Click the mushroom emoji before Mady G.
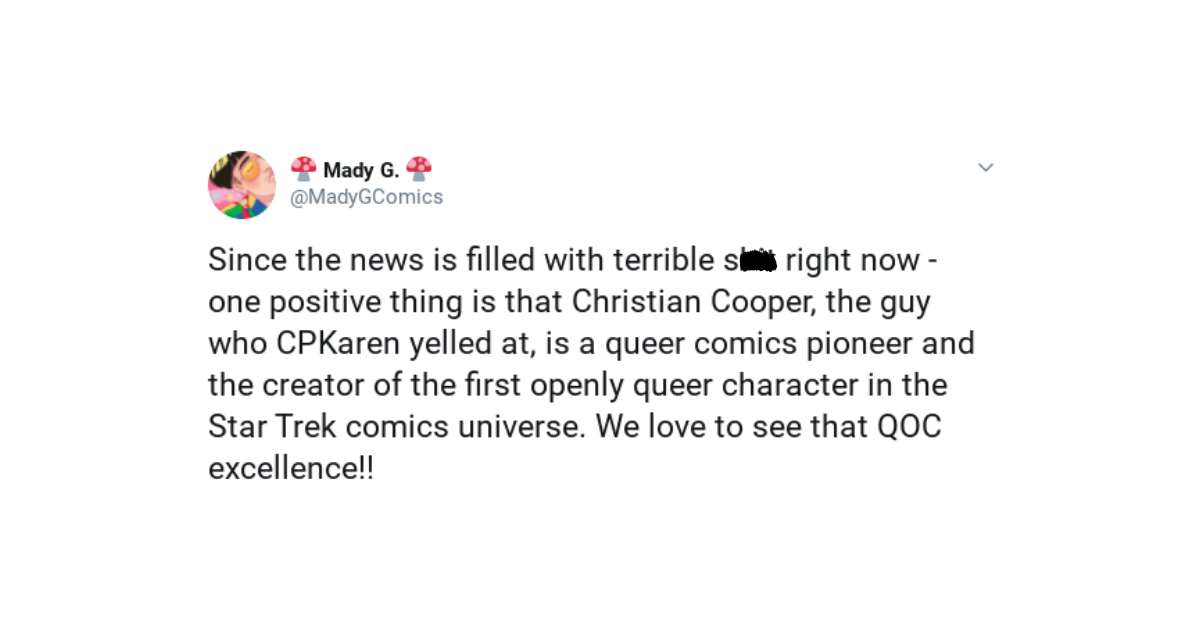This screenshot has height=628, width=1200. (303, 169)
